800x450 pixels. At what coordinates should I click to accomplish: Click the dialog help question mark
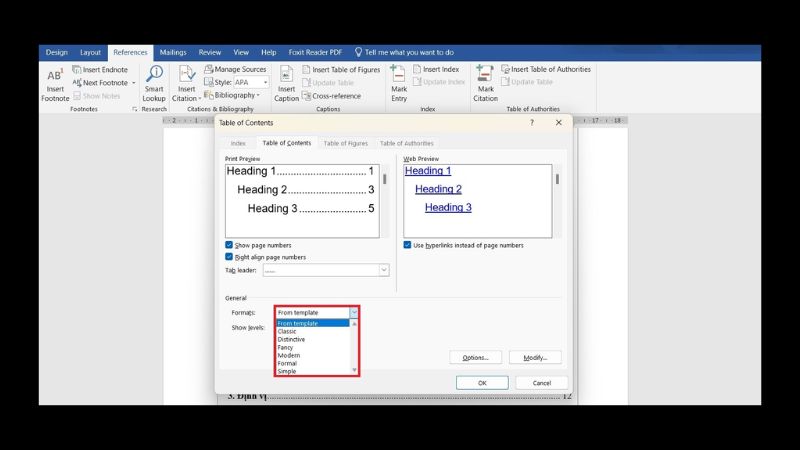(x=532, y=122)
